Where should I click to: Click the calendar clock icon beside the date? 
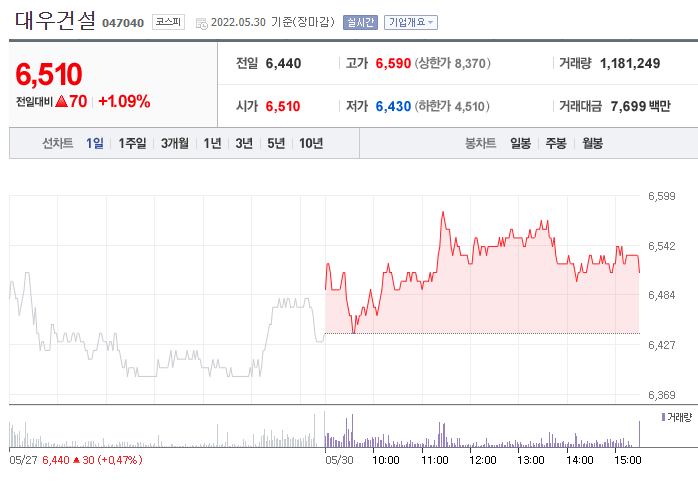(202, 24)
